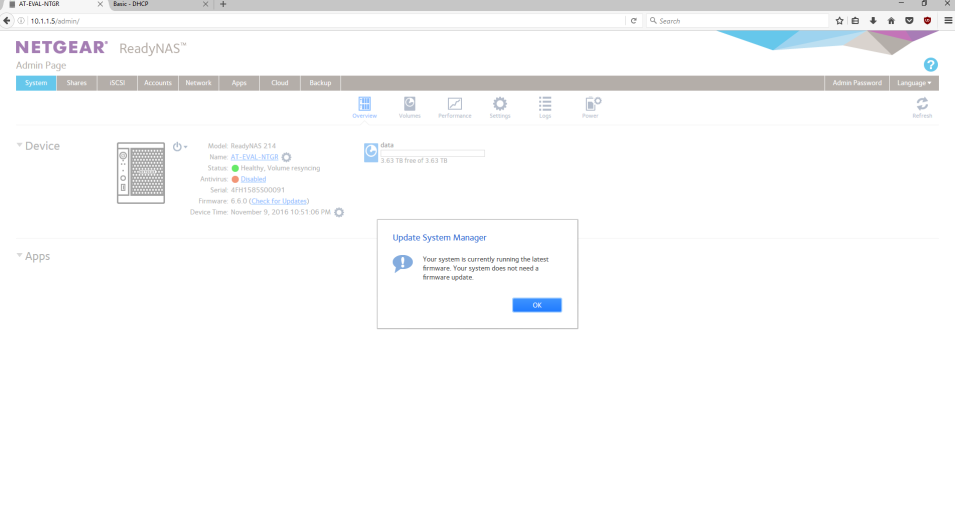The width and height of the screenshot is (955, 513).
Task: Click the ReadyNAS device image
Action: click(x=141, y=173)
